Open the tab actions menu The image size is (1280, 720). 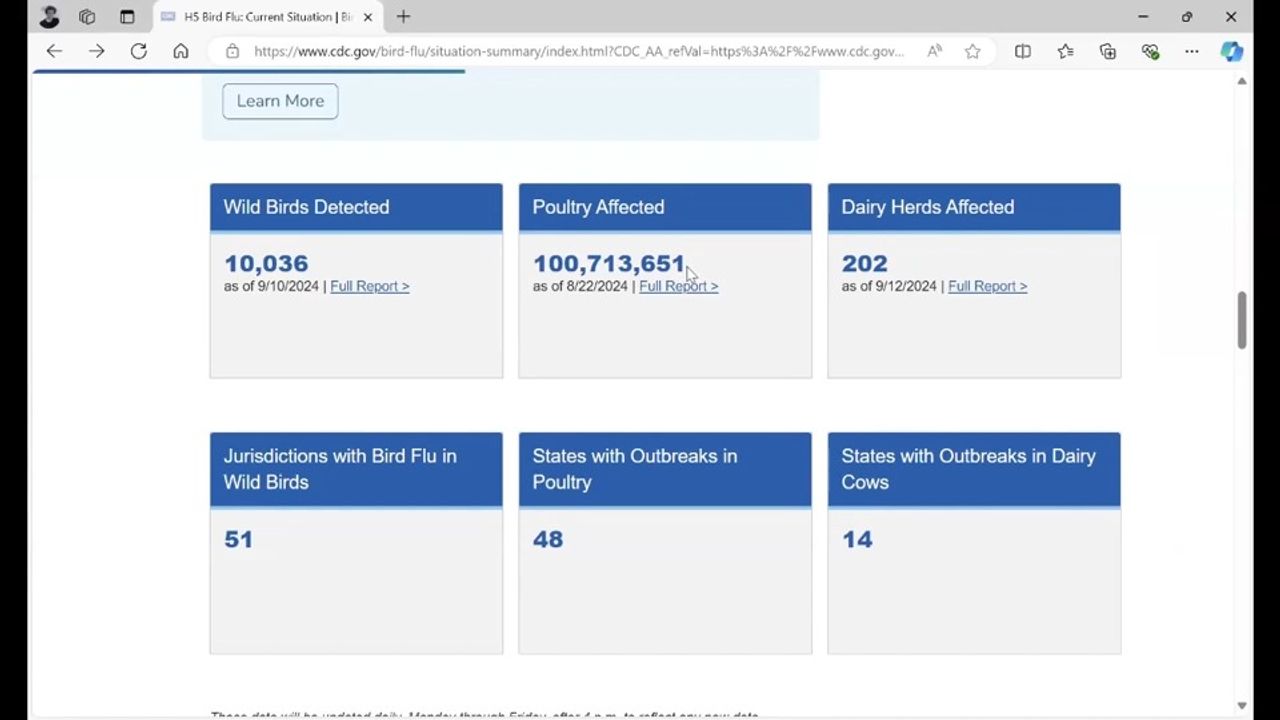(x=87, y=17)
